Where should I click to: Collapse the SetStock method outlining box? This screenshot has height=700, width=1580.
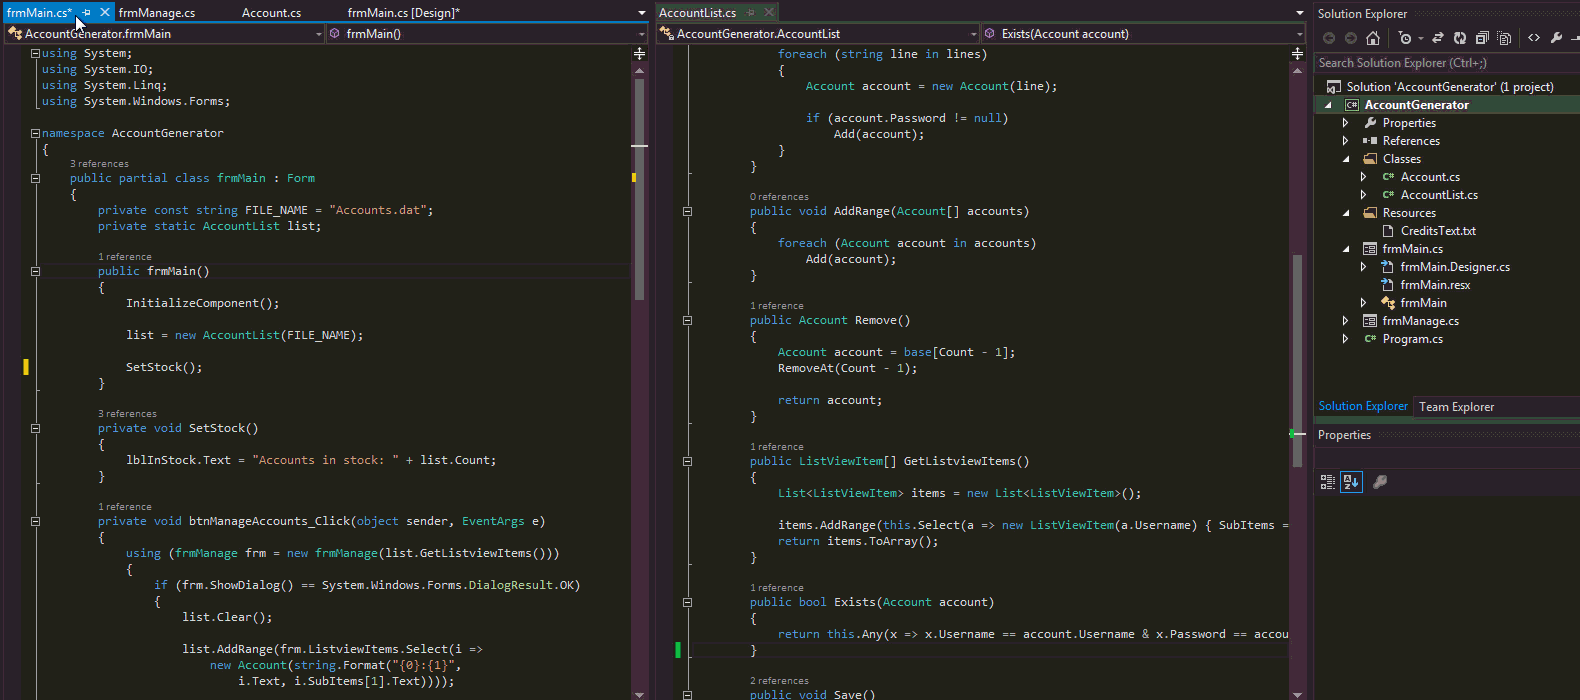(35, 428)
